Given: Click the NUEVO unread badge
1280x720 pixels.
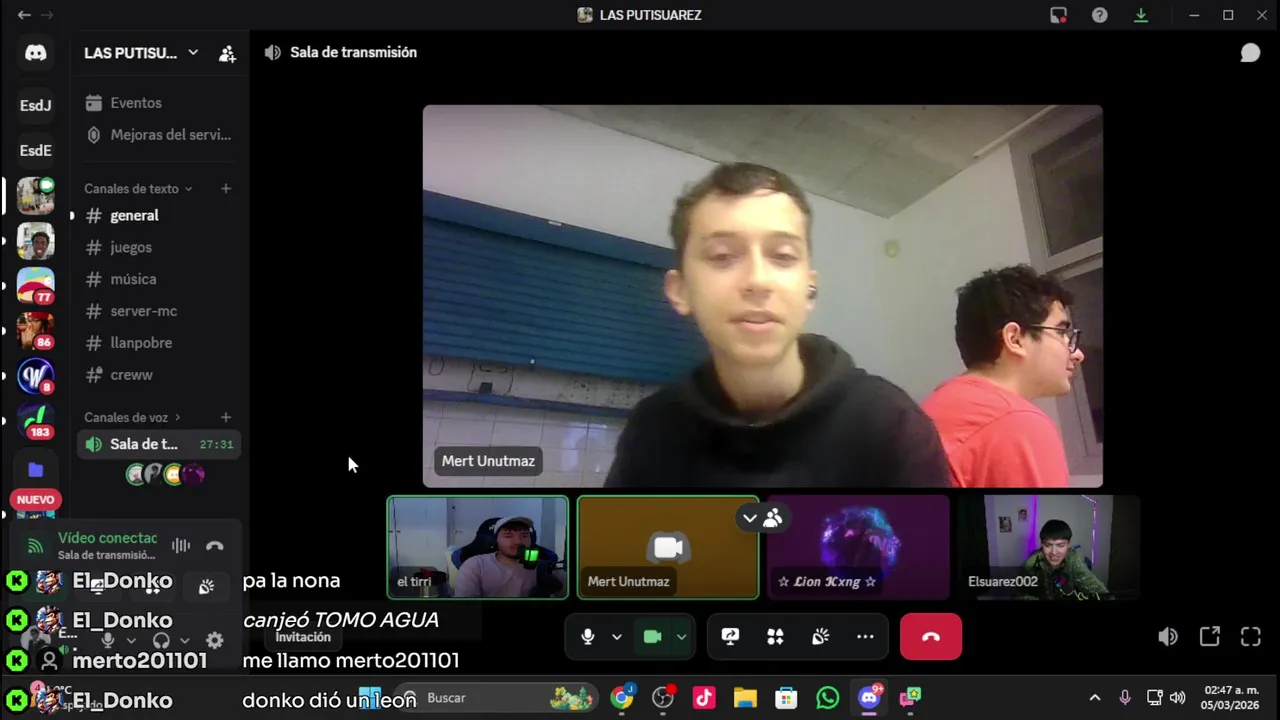Looking at the screenshot, I should point(36,500).
